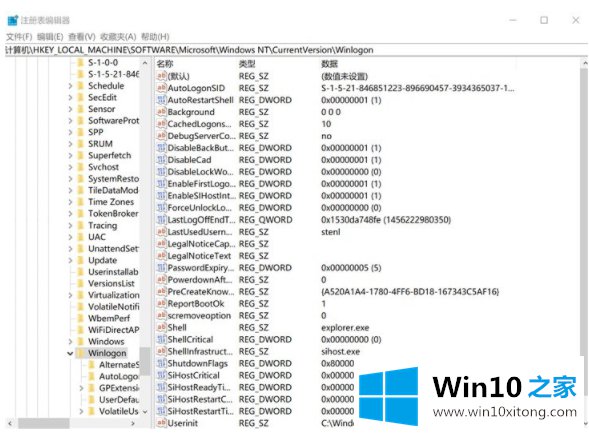Select the UserDefaults subkey under Winlogon
This screenshot has width=589, height=438.
(x=119, y=400)
